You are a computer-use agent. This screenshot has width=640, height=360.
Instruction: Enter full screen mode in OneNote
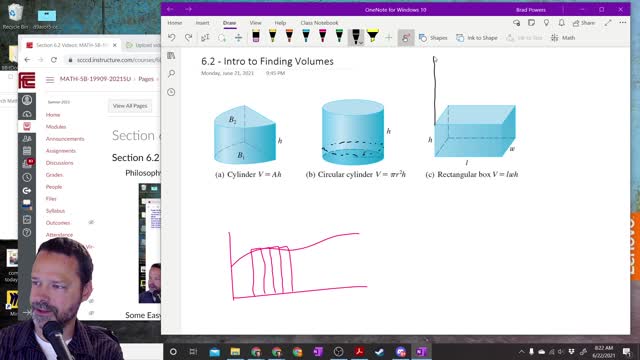pos(608,23)
